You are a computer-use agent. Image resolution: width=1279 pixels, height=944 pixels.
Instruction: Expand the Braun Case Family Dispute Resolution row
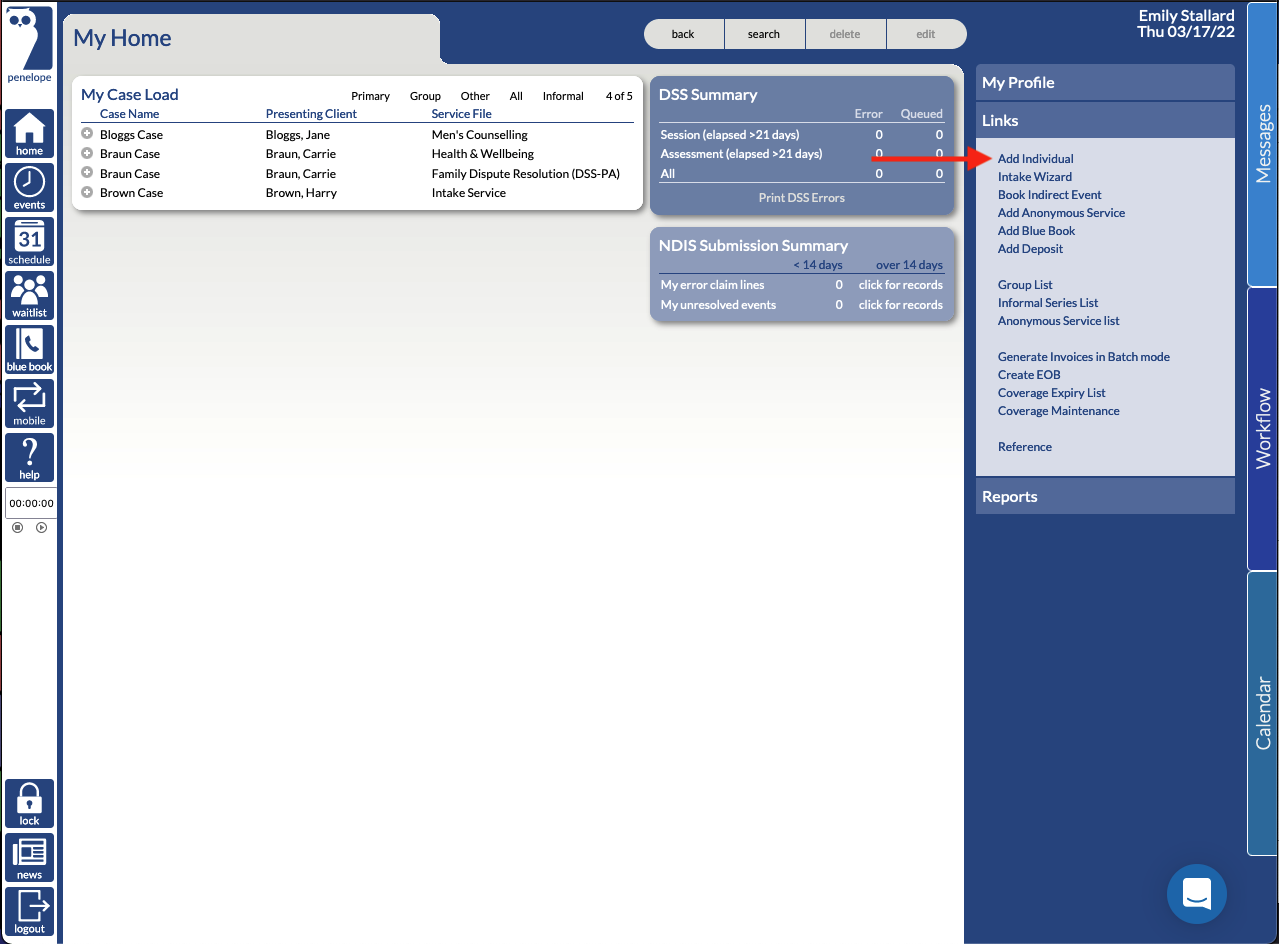(87, 173)
